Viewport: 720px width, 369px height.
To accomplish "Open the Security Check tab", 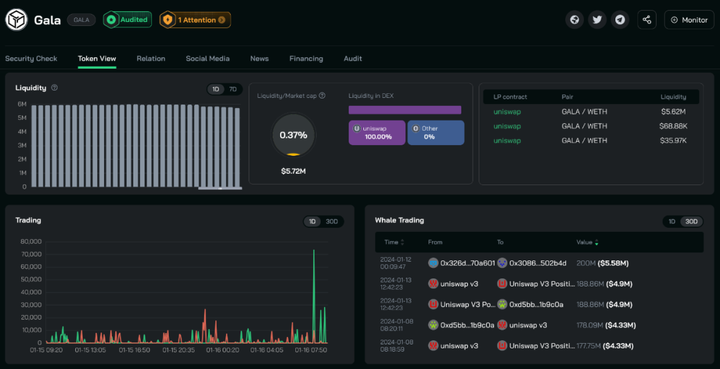I will pyautogui.click(x=31, y=58).
